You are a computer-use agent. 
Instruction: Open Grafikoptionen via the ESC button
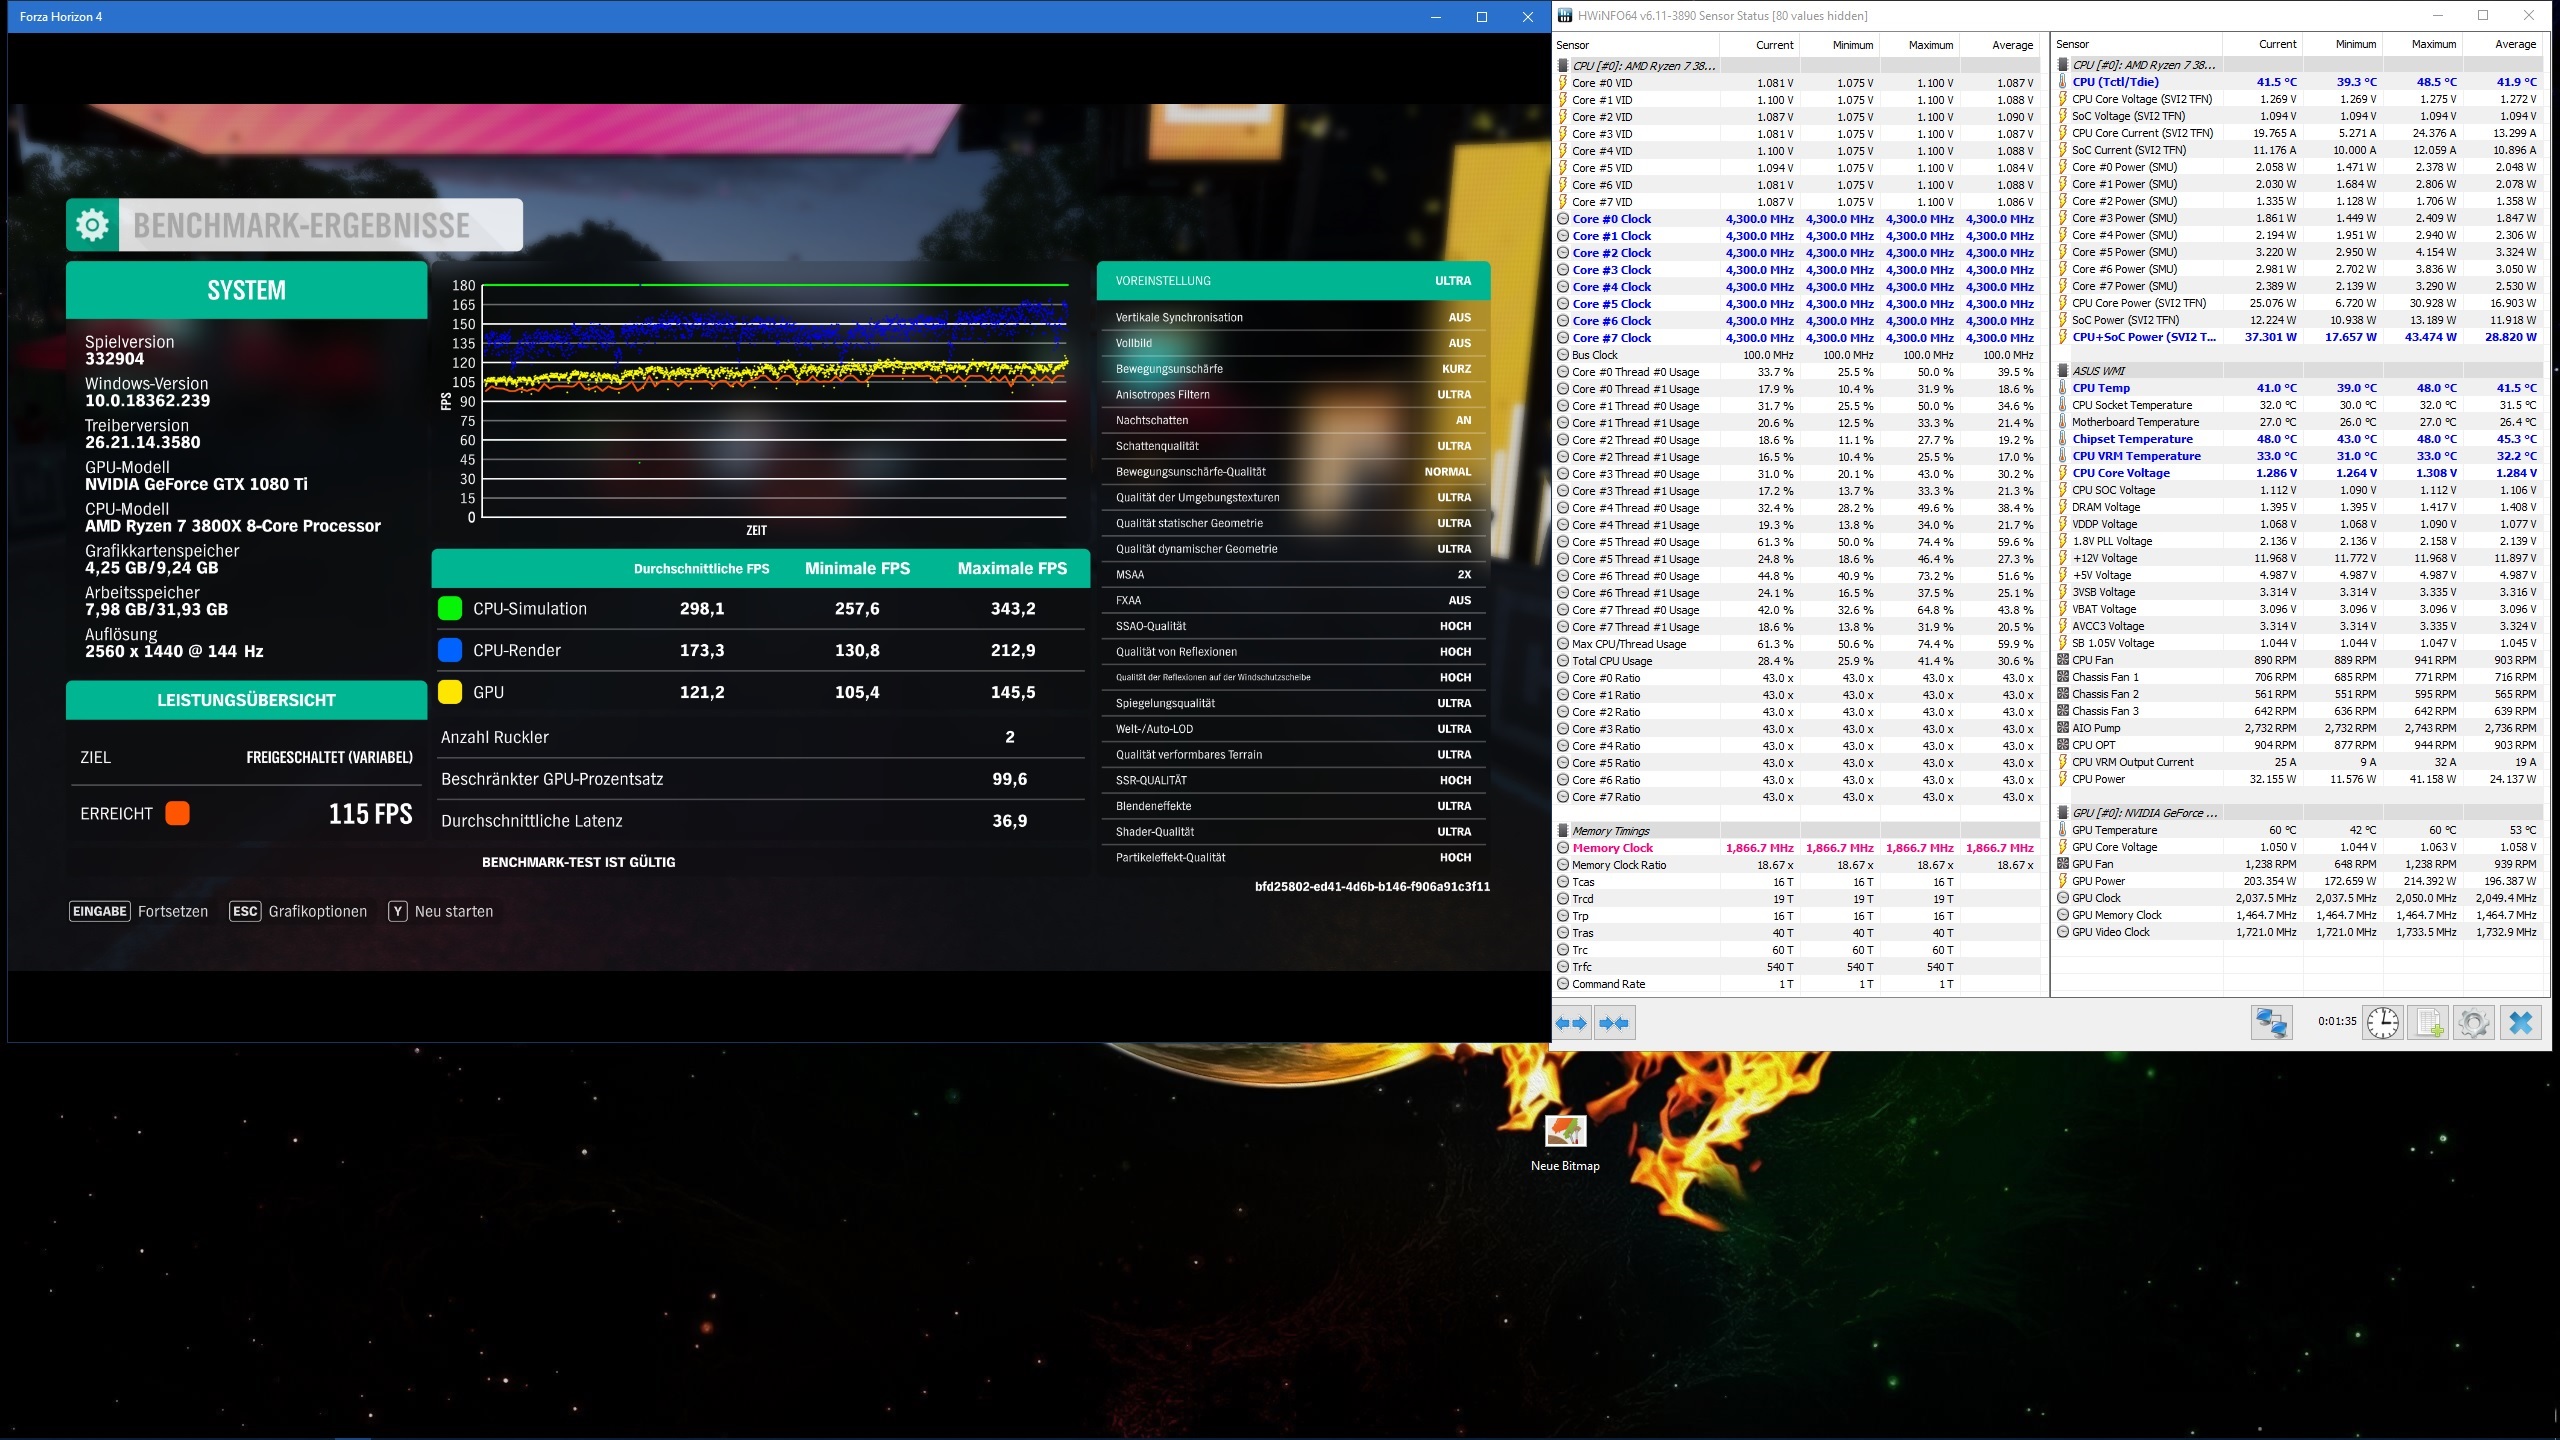(x=245, y=911)
